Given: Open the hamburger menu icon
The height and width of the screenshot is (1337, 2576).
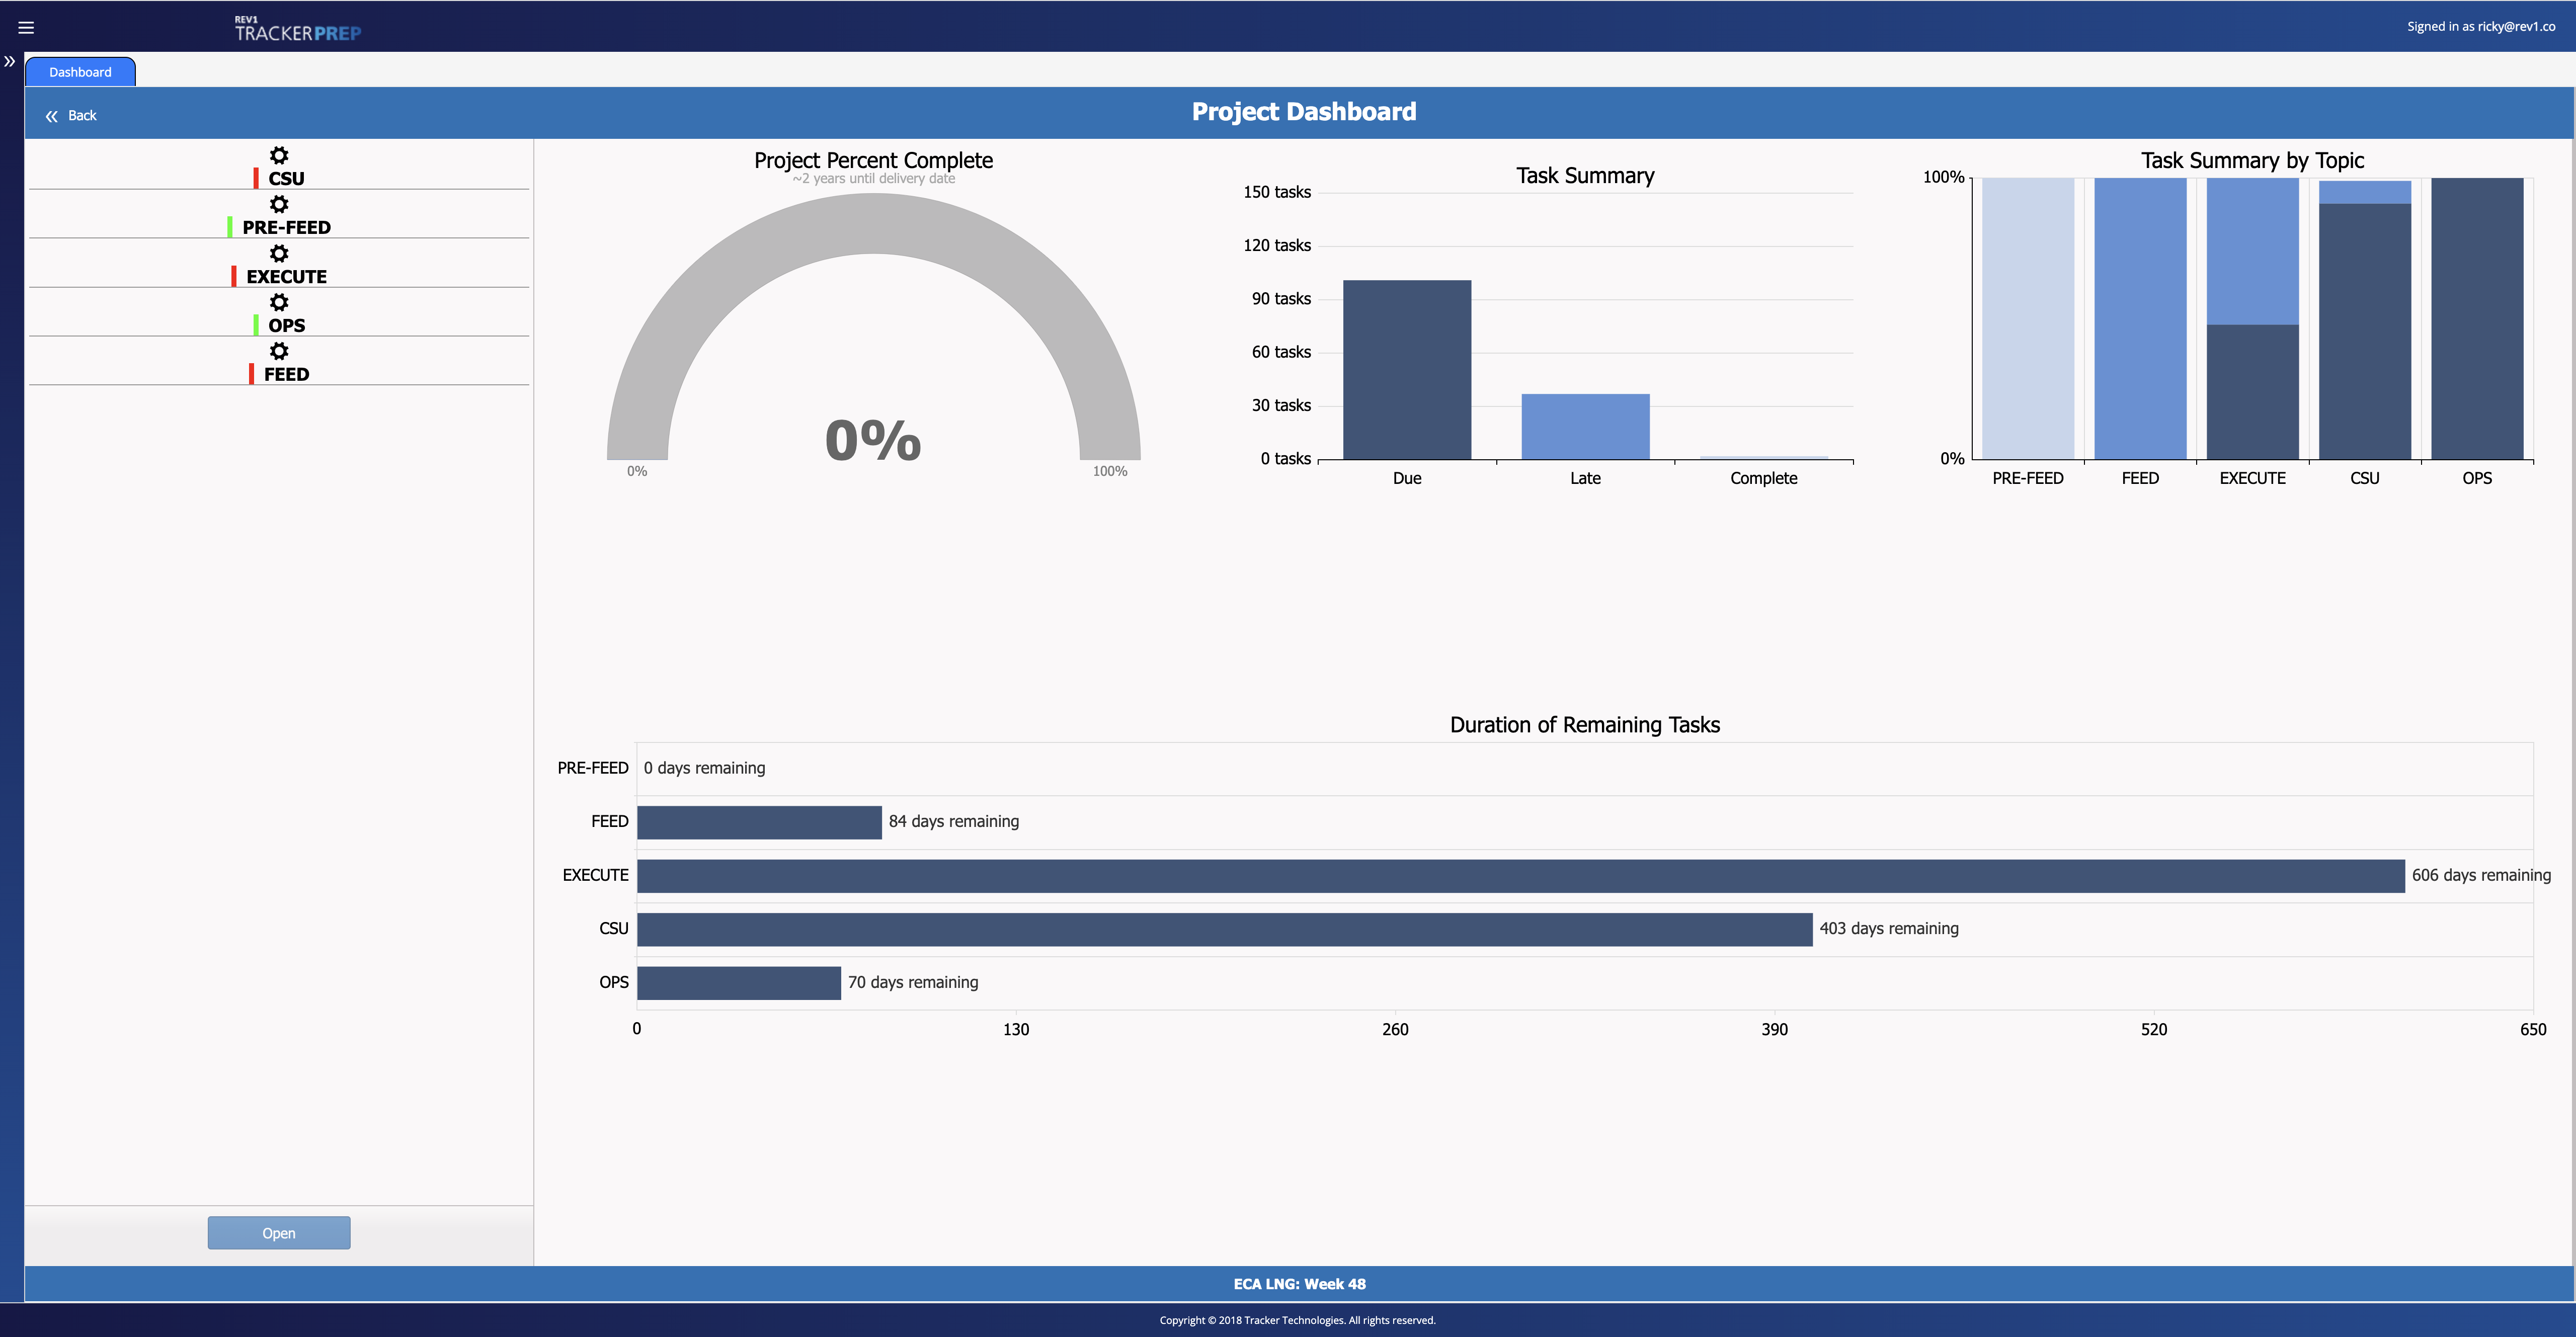Looking at the screenshot, I should [x=26, y=28].
